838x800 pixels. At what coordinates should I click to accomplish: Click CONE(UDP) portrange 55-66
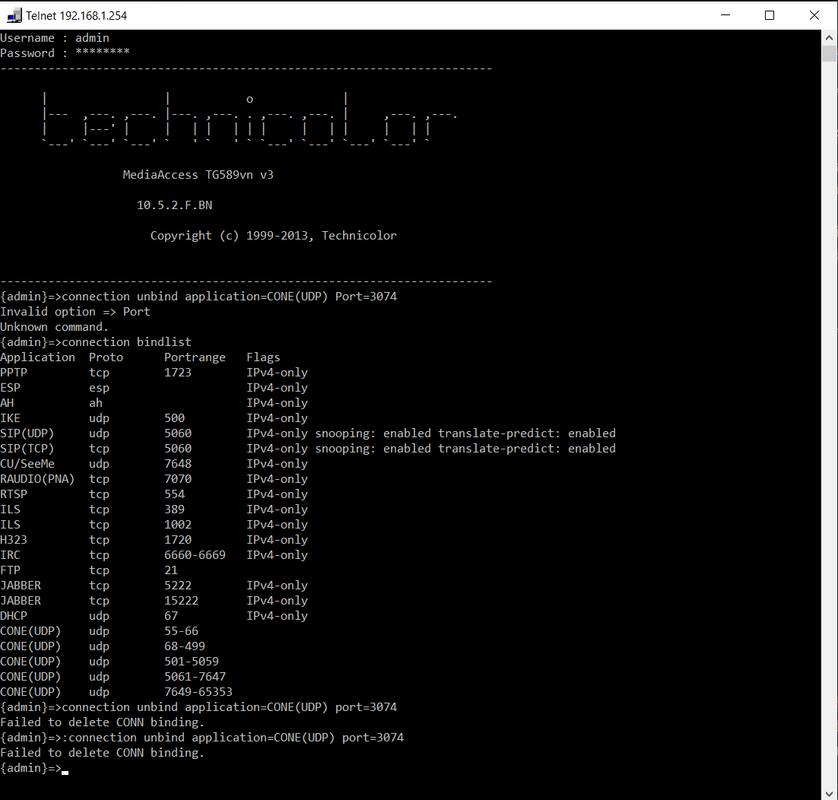(181, 631)
